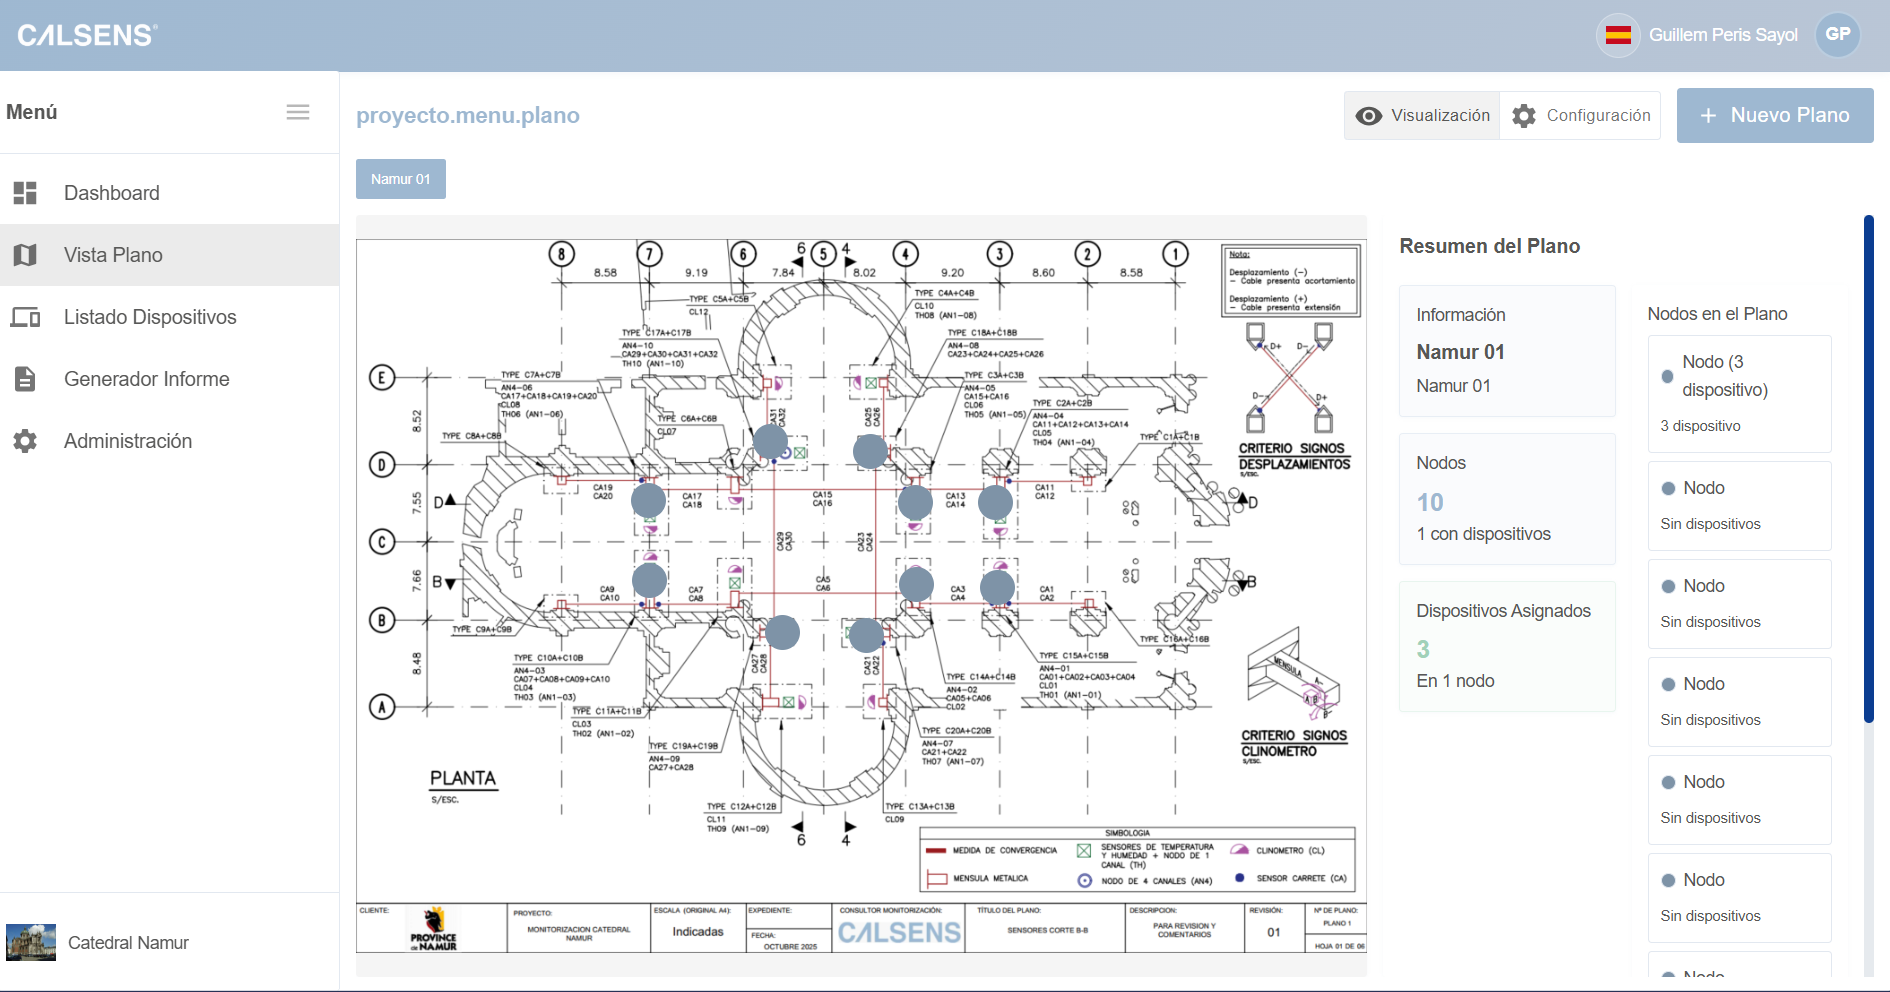Image resolution: width=1890 pixels, height=992 pixels.
Task: Click the Guillem Peris Sayol username
Action: click(x=1722, y=34)
